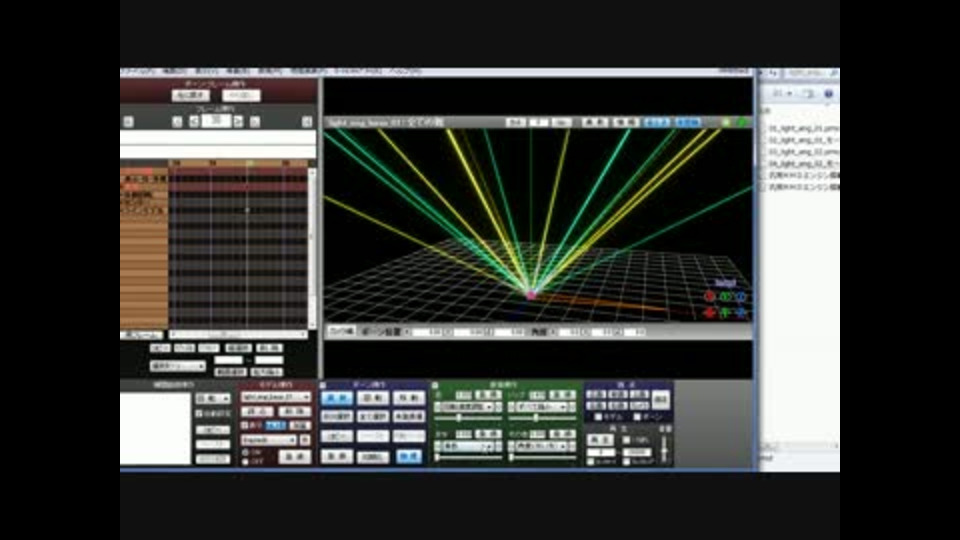
Task: Click the current frame number field
Action: click(x=216, y=121)
